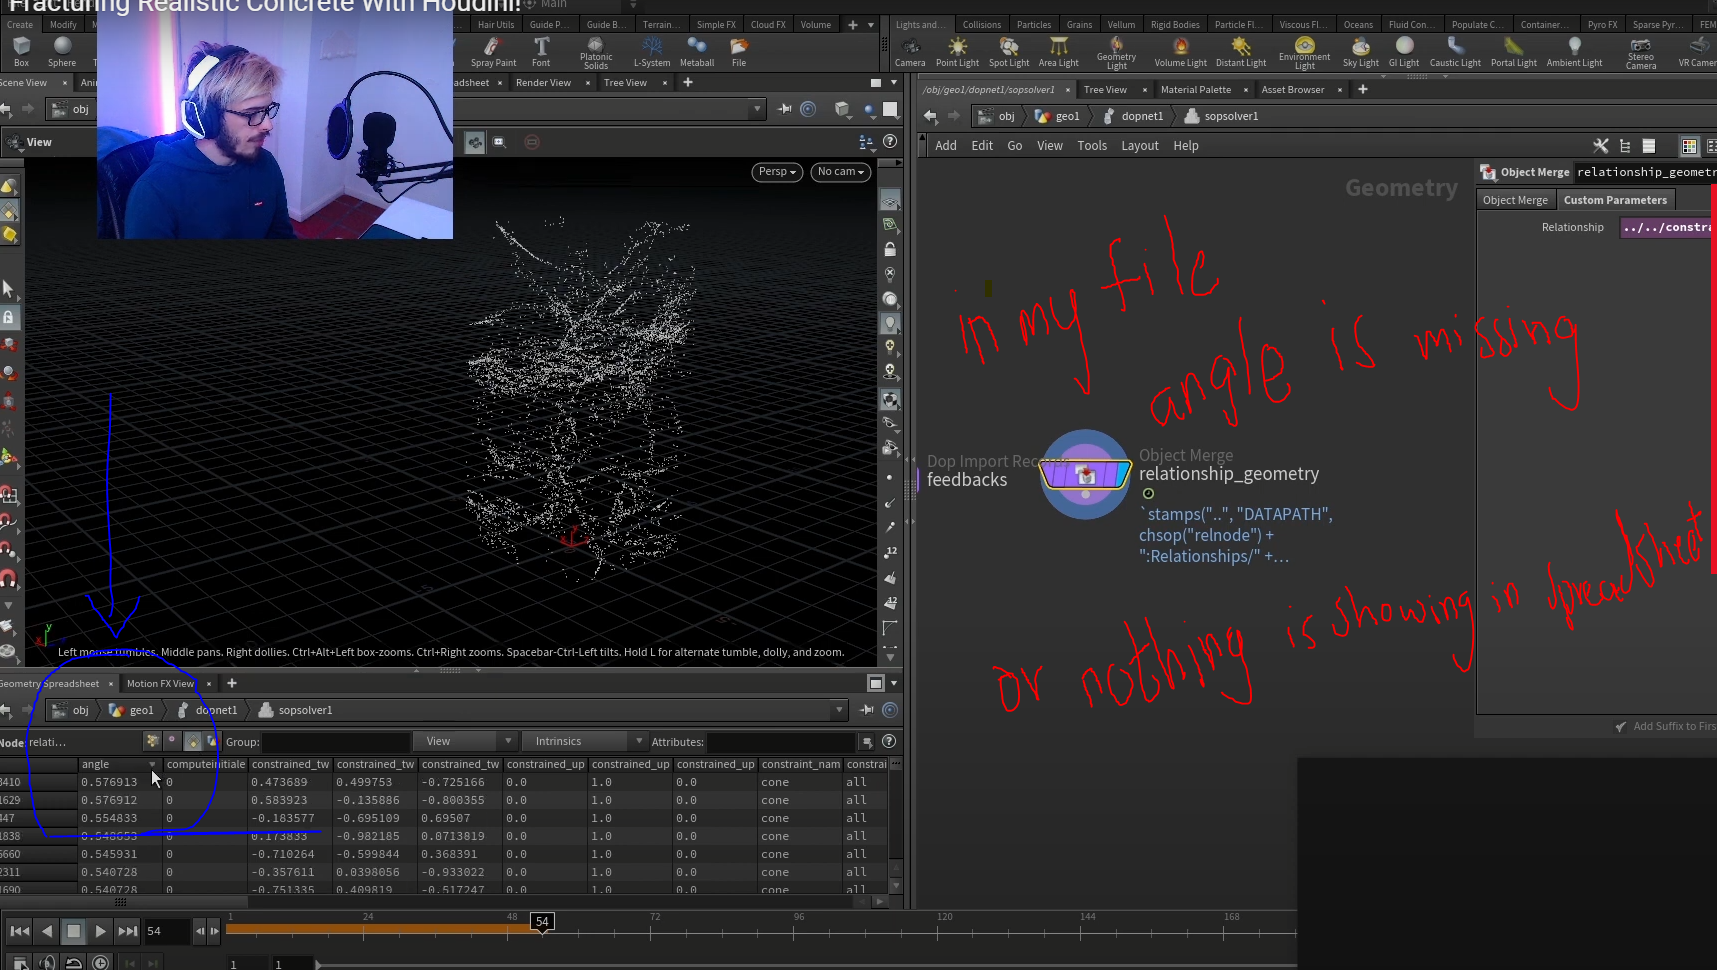Open the Custom Parameters tab
The image size is (1717, 970).
pyautogui.click(x=1615, y=200)
